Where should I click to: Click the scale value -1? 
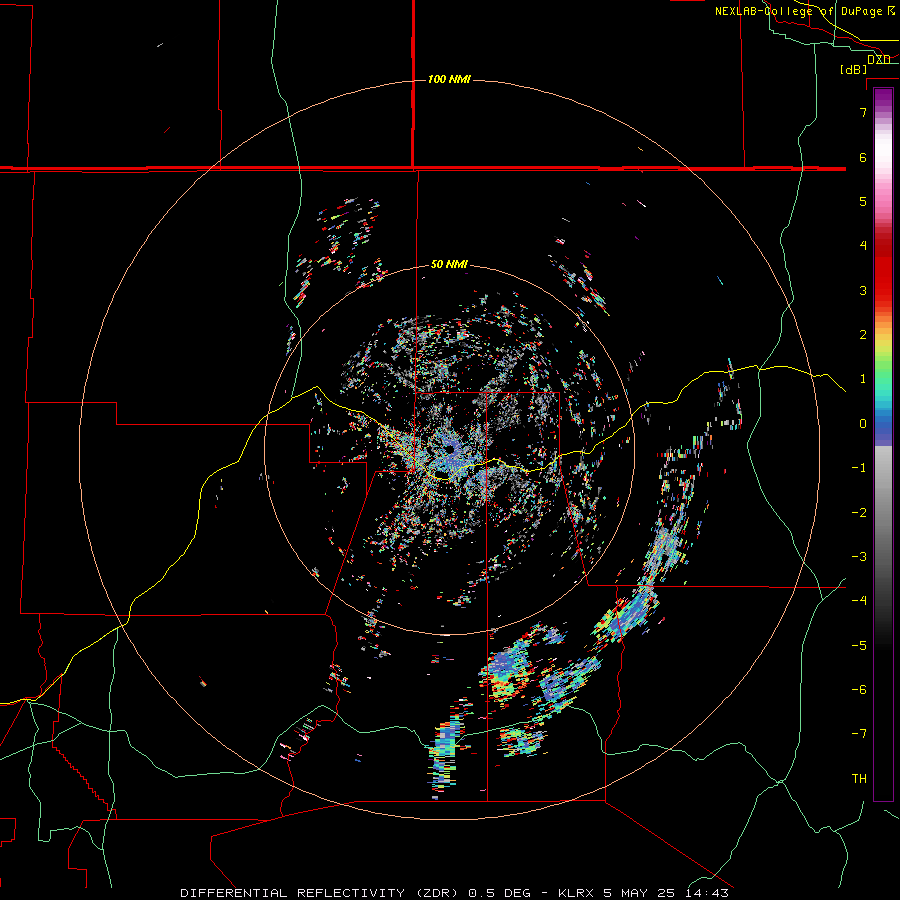pos(859,467)
